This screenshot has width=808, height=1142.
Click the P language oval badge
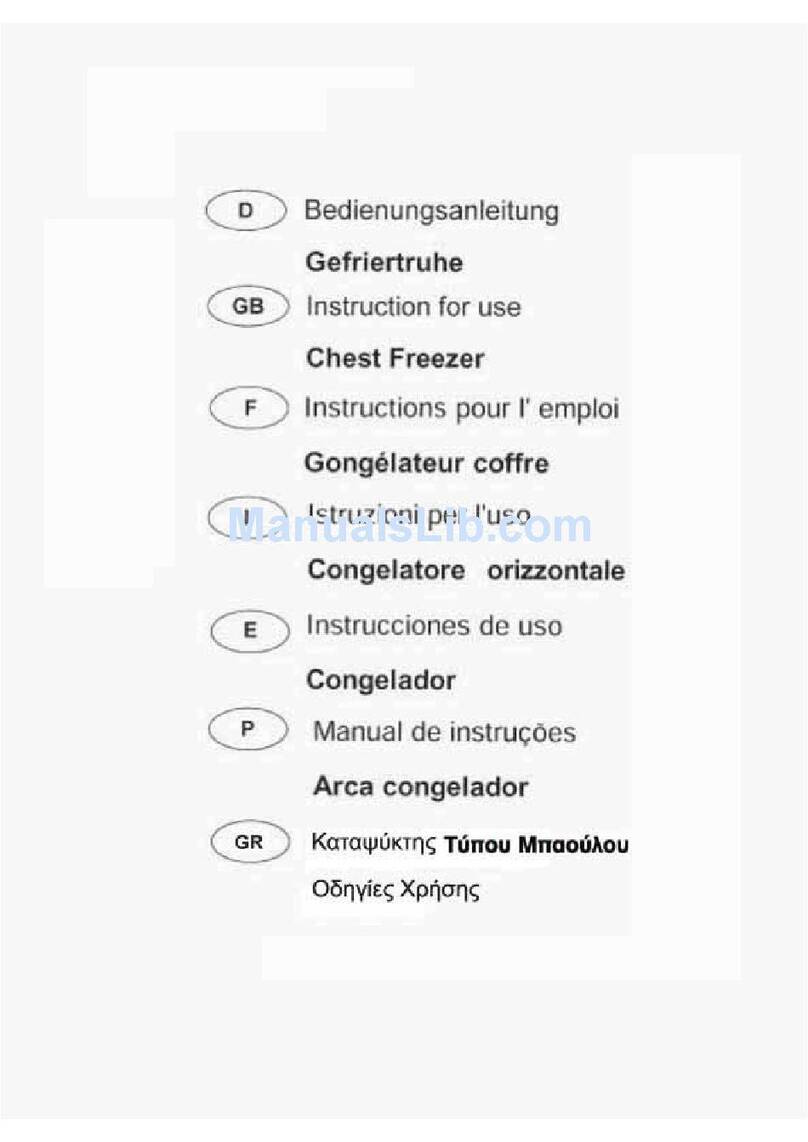tap(248, 729)
